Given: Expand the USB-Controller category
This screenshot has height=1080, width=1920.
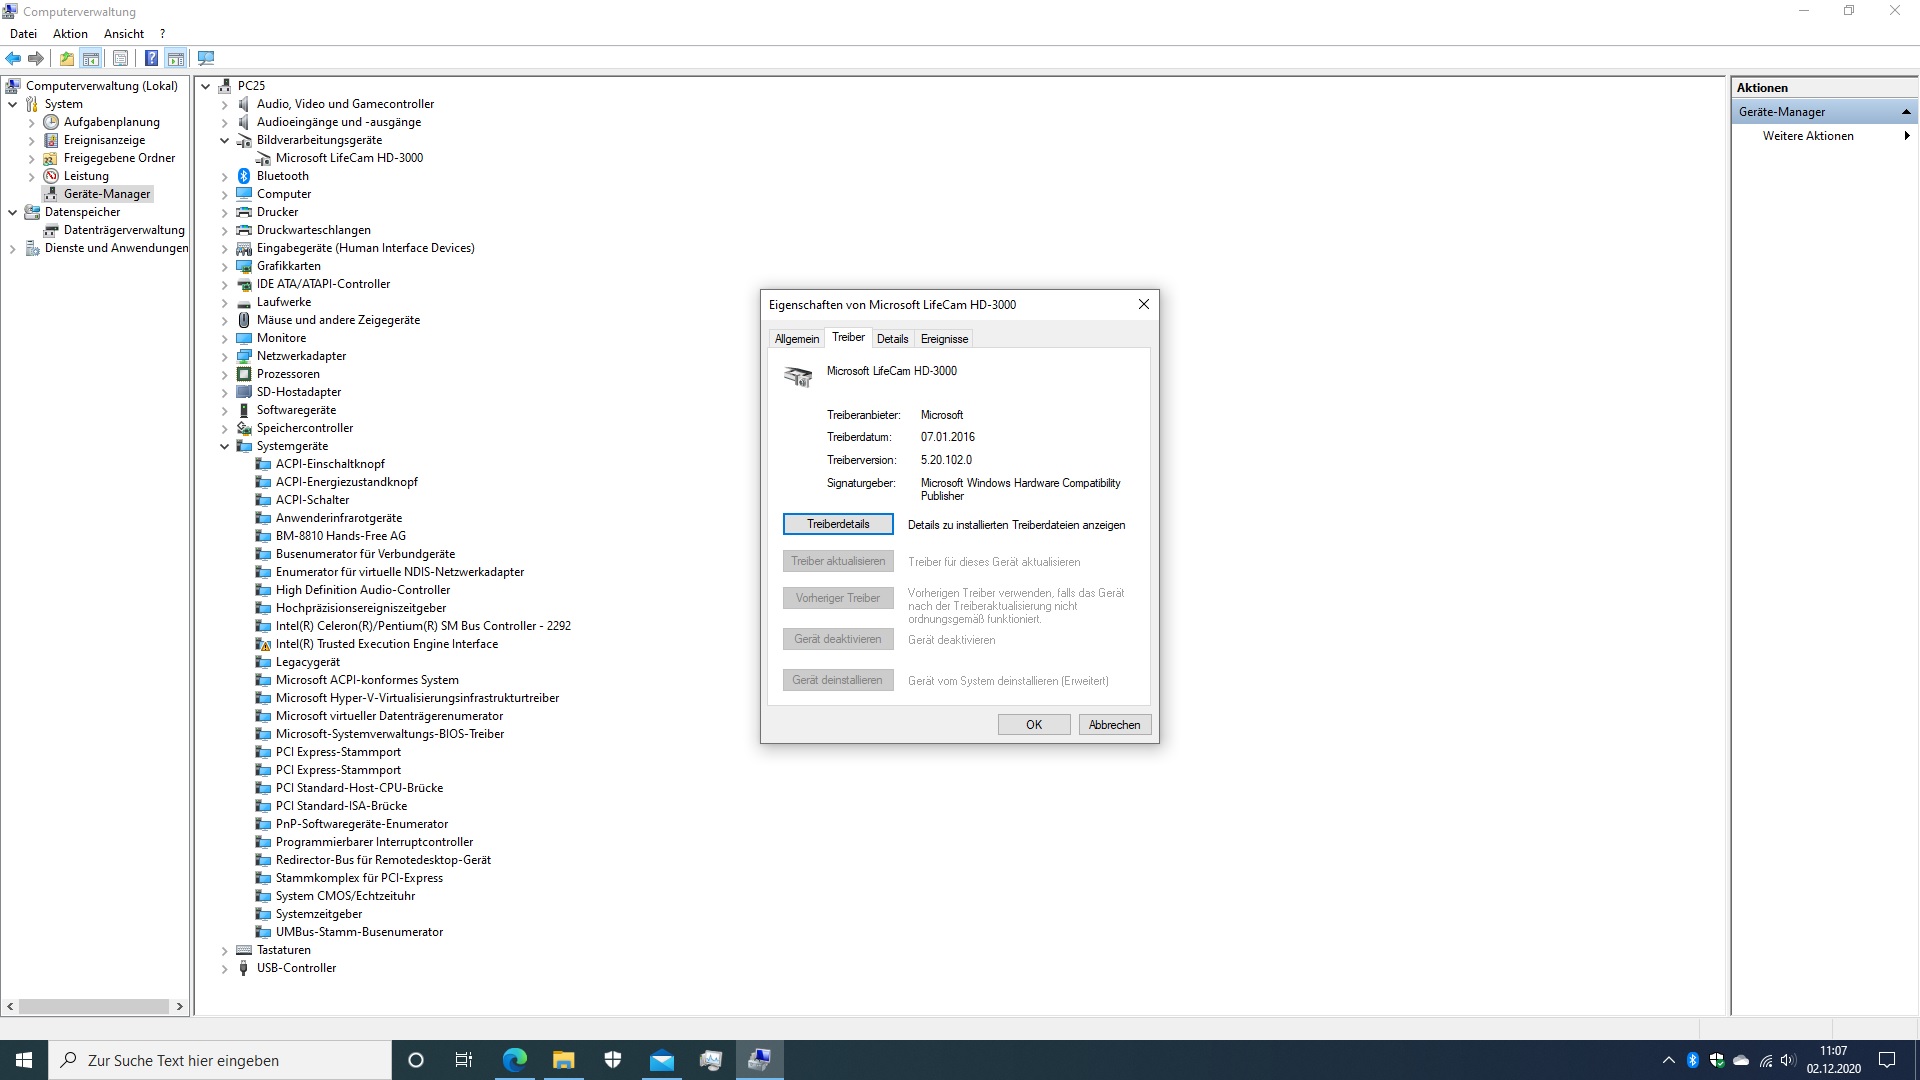Looking at the screenshot, I should pos(225,969).
